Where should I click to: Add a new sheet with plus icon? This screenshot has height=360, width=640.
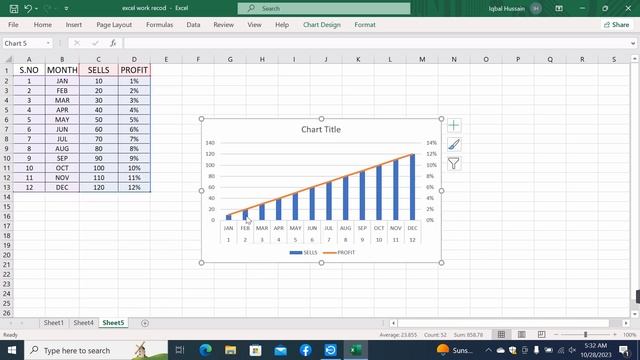point(145,323)
